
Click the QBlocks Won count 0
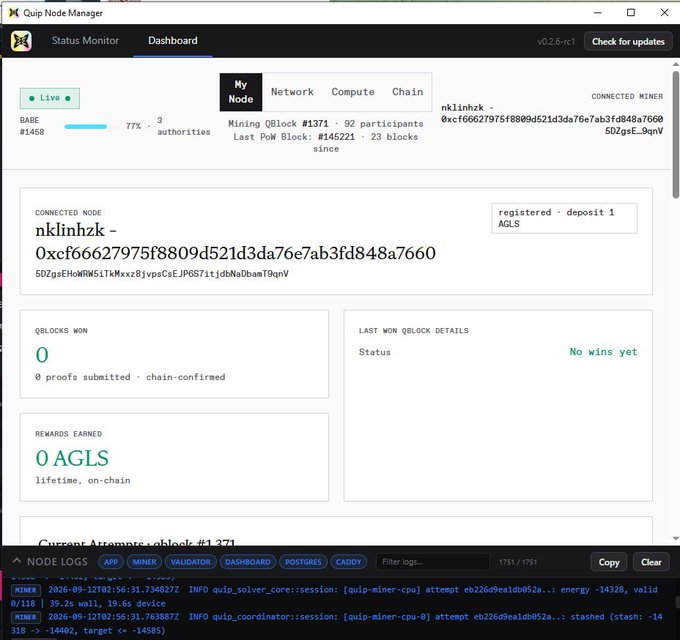[x=42, y=355]
